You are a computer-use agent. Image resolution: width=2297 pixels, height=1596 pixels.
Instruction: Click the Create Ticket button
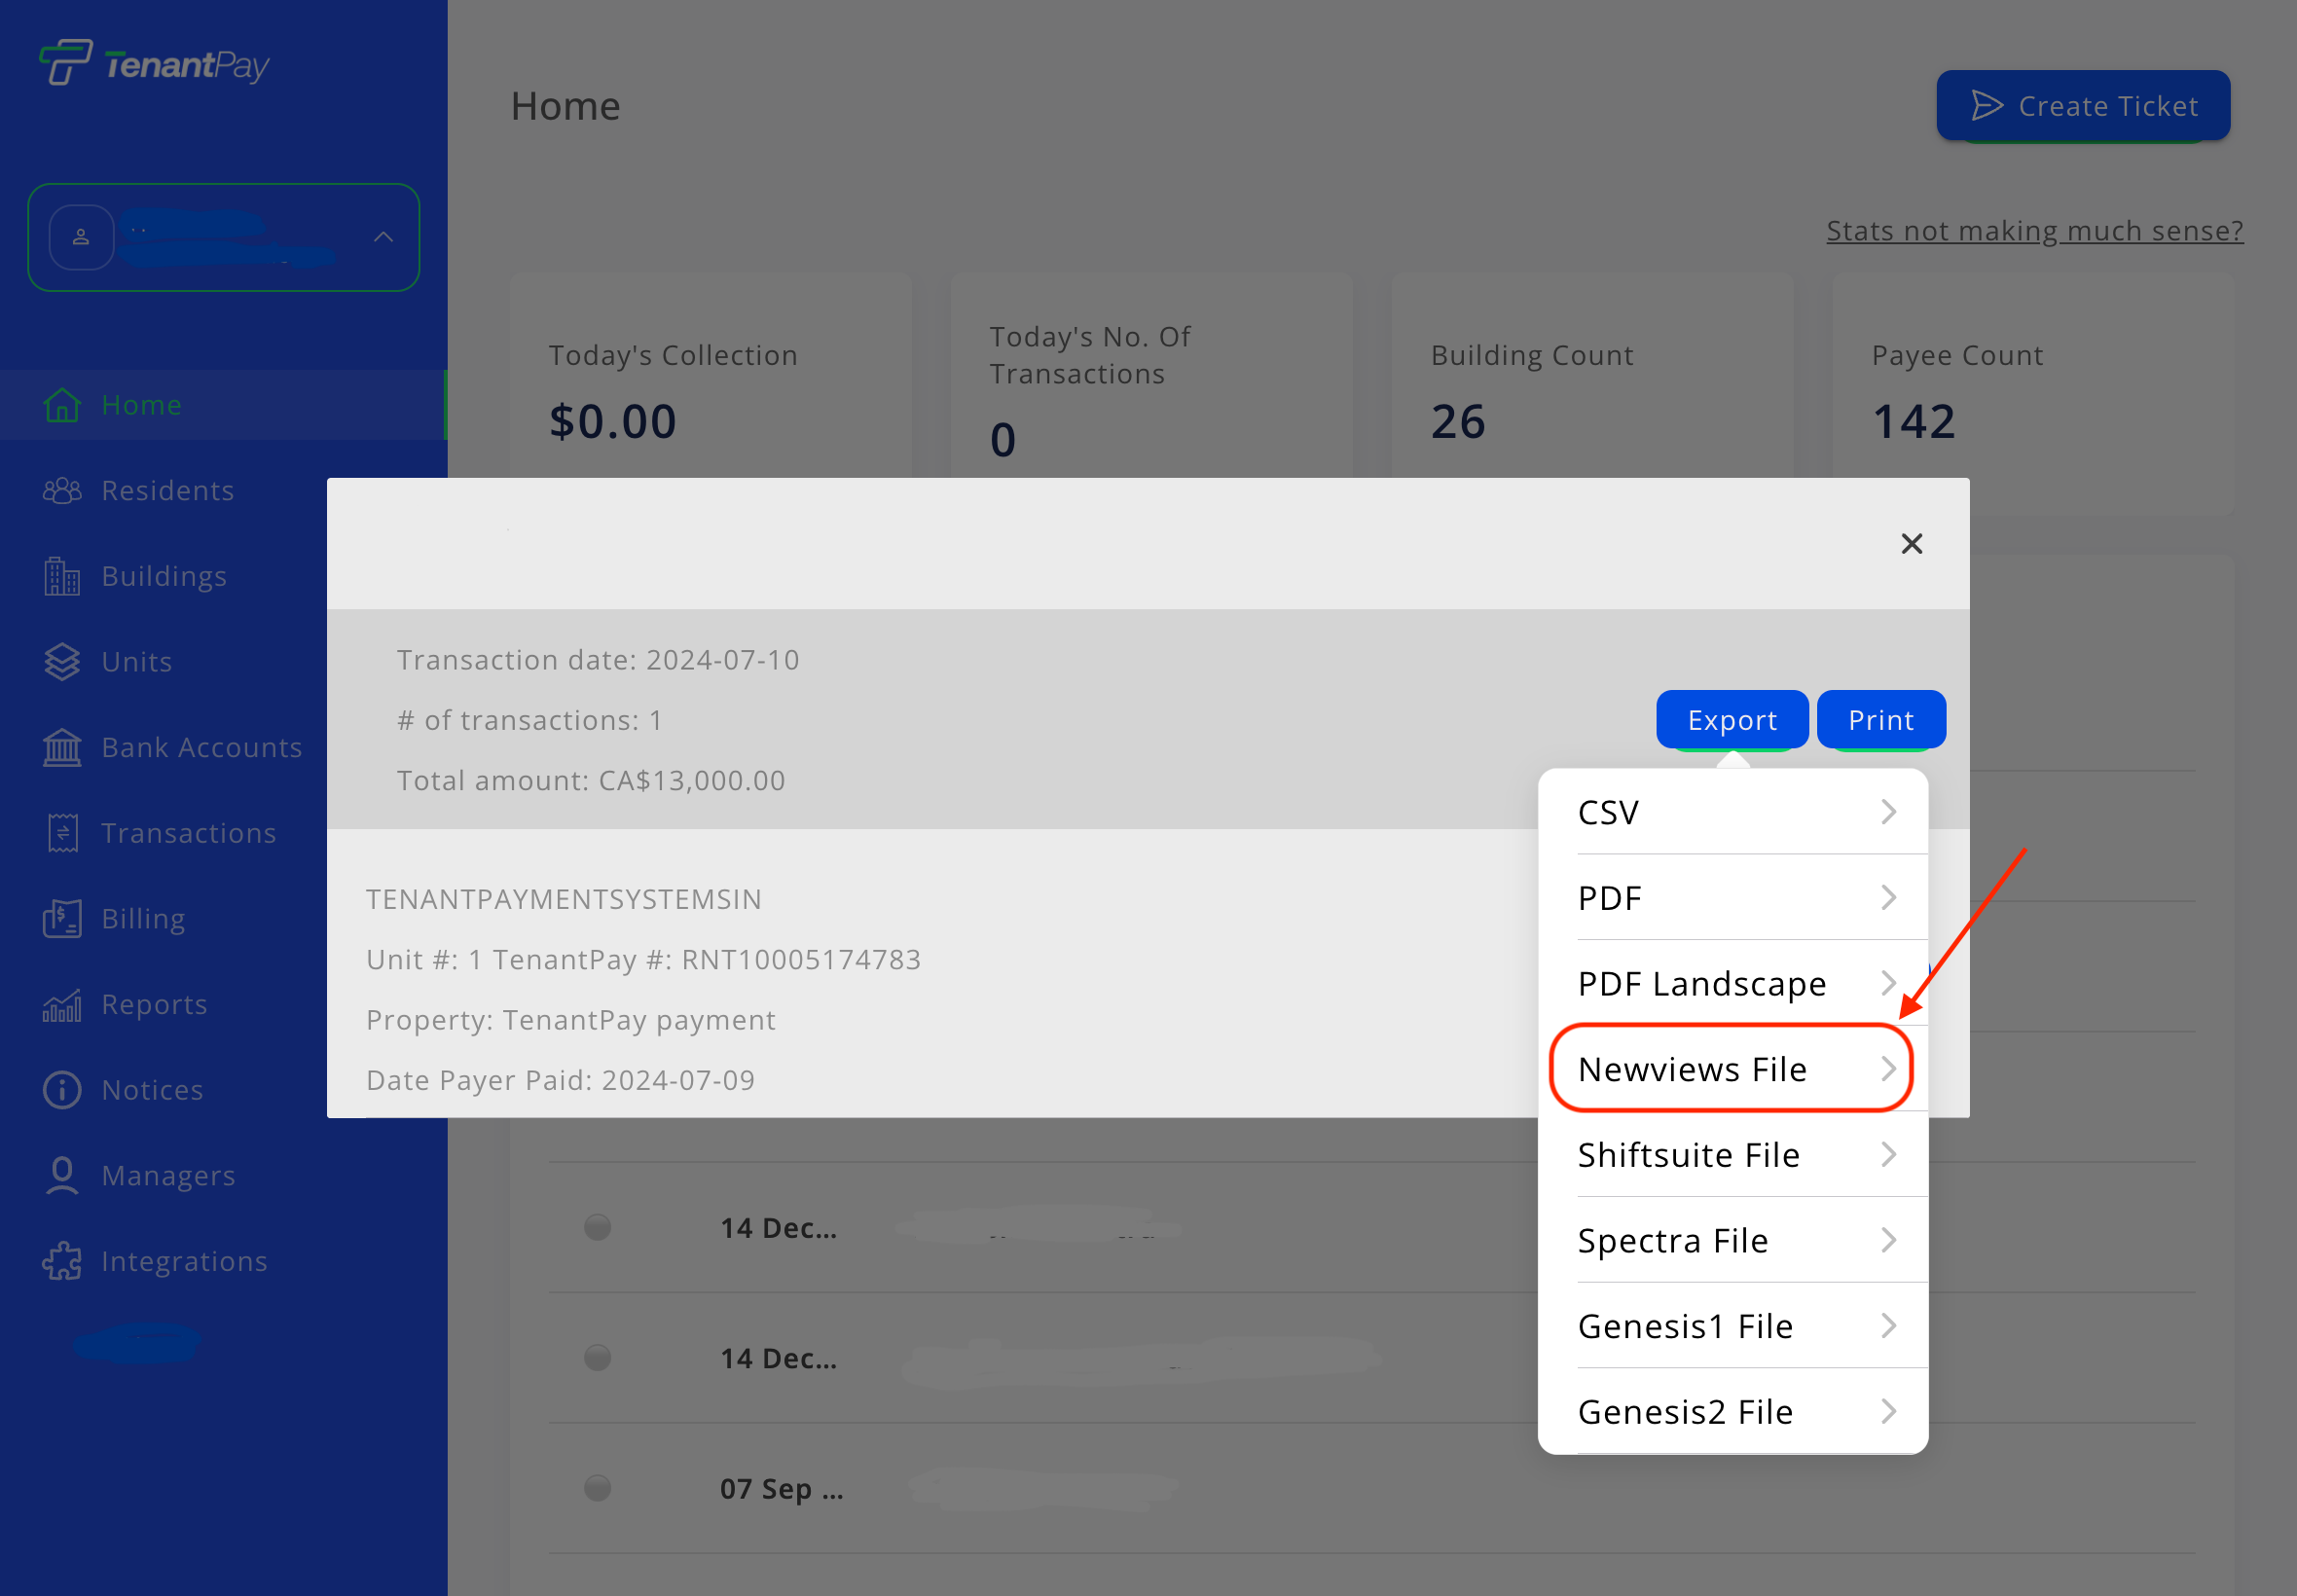pos(2083,106)
